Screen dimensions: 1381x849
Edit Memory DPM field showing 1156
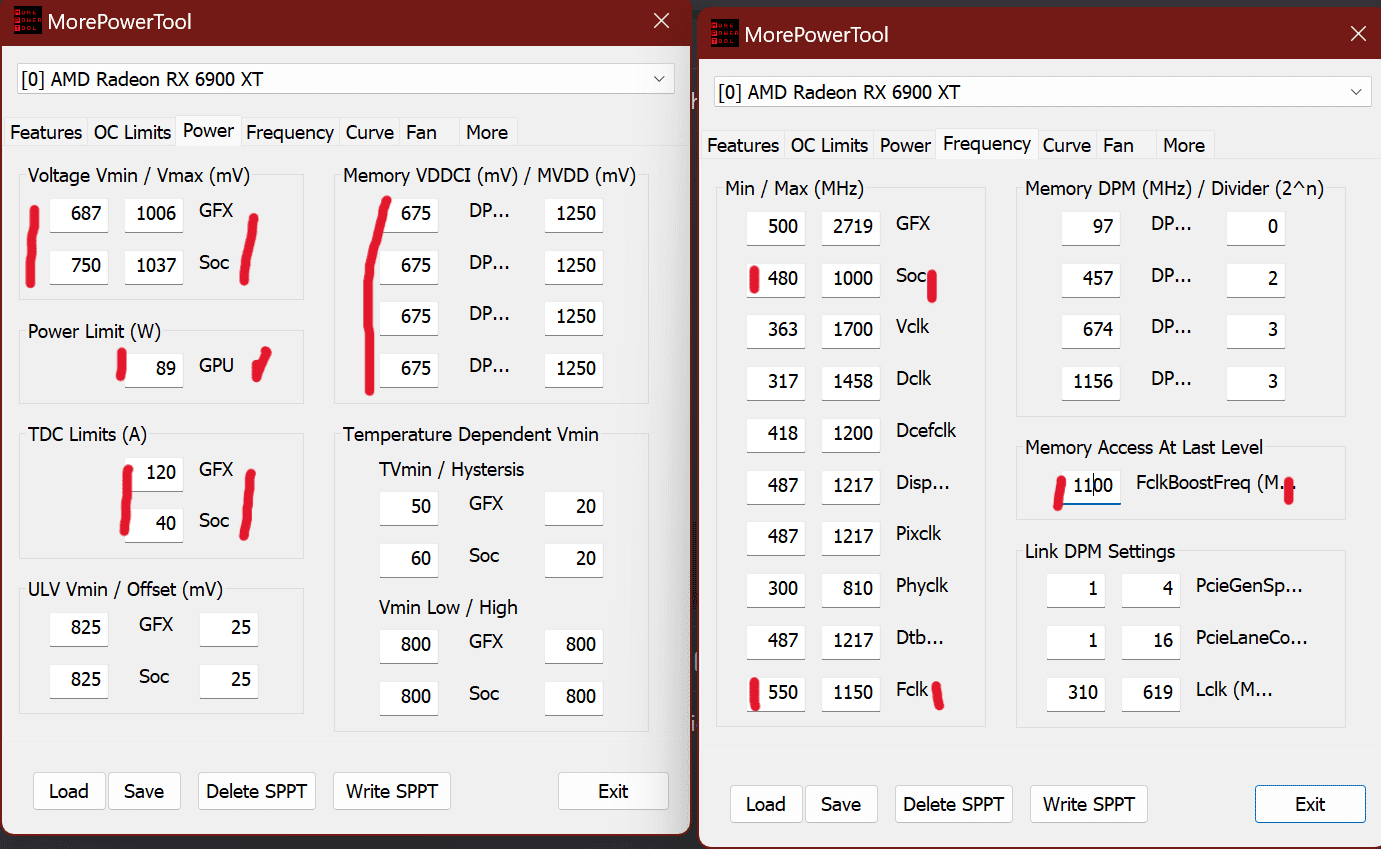(1091, 381)
